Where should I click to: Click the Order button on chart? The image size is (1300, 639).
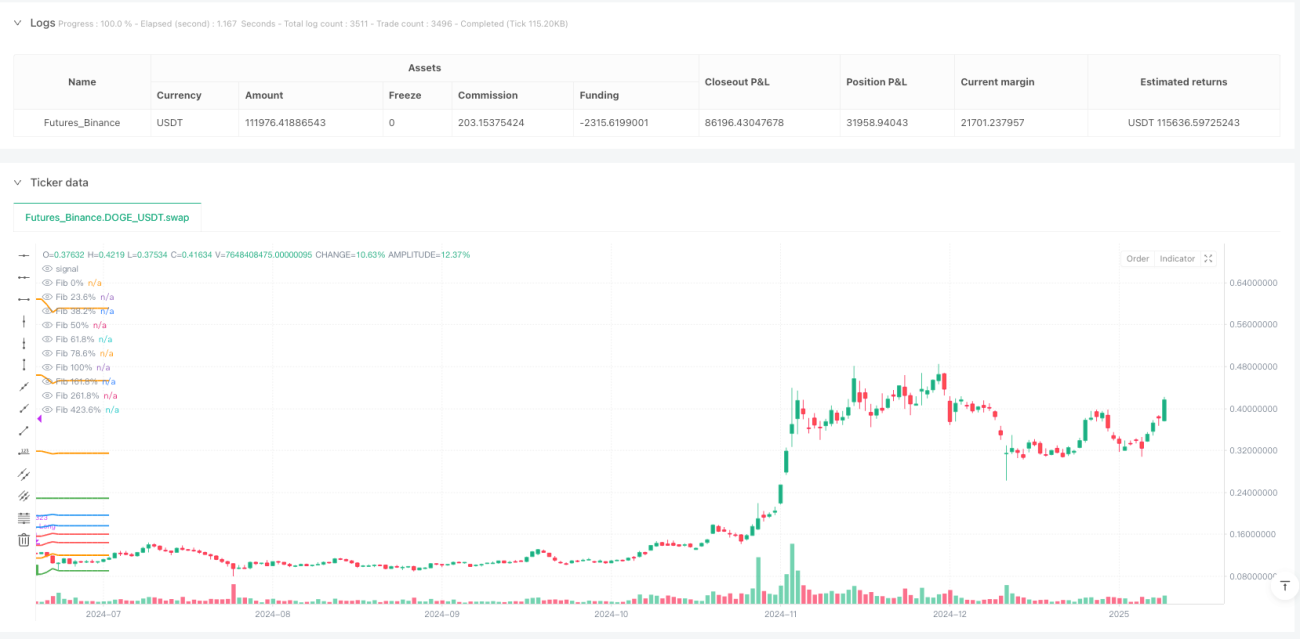tap(1138, 258)
